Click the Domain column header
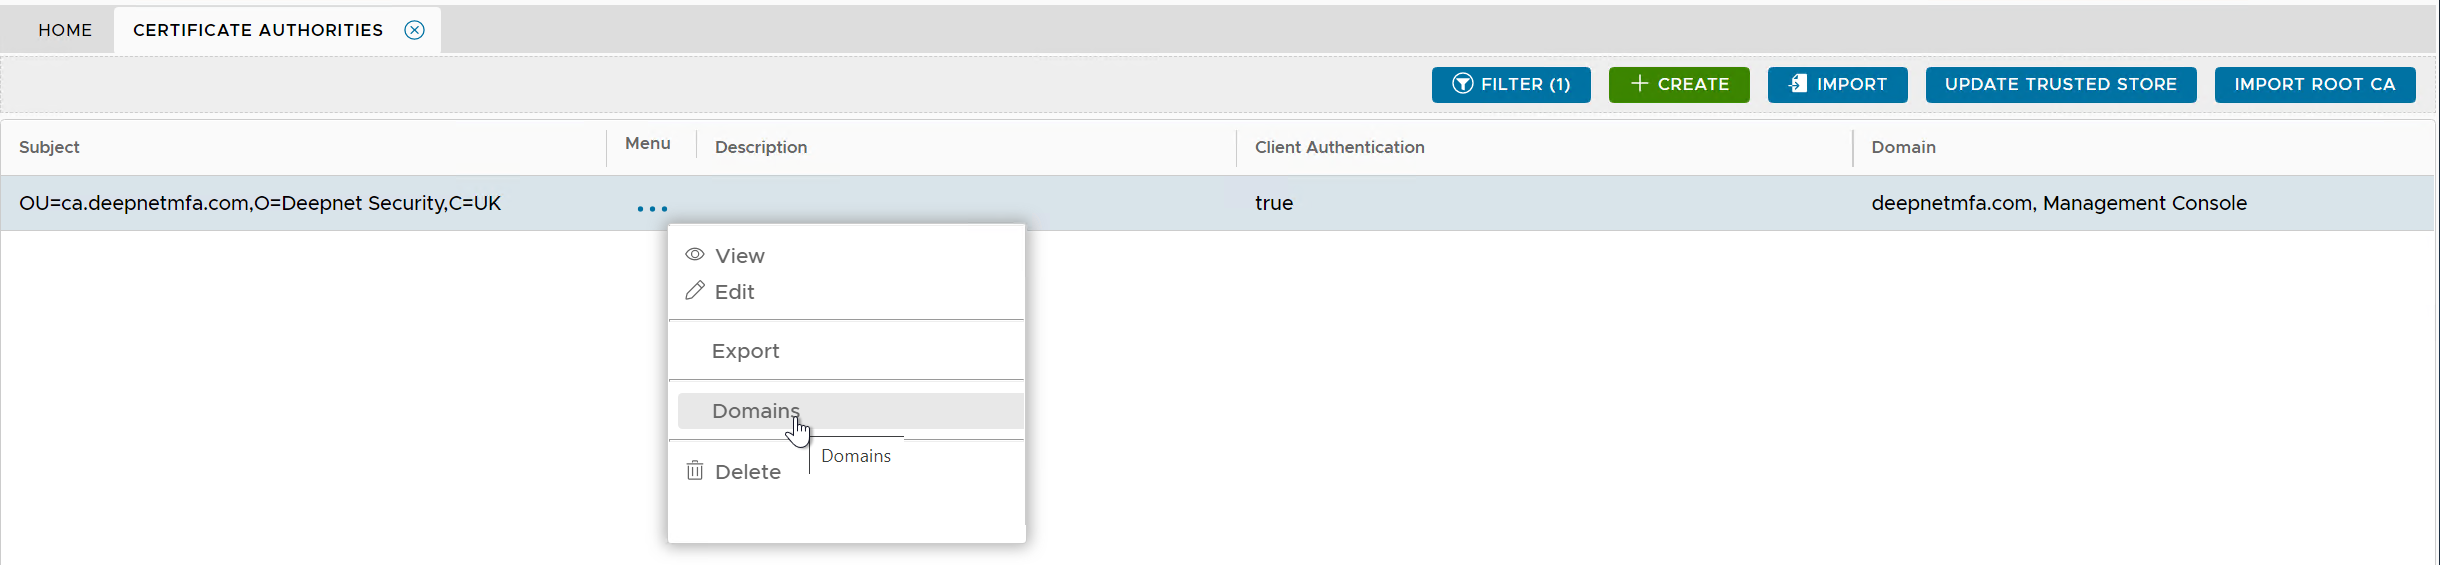 point(1903,147)
